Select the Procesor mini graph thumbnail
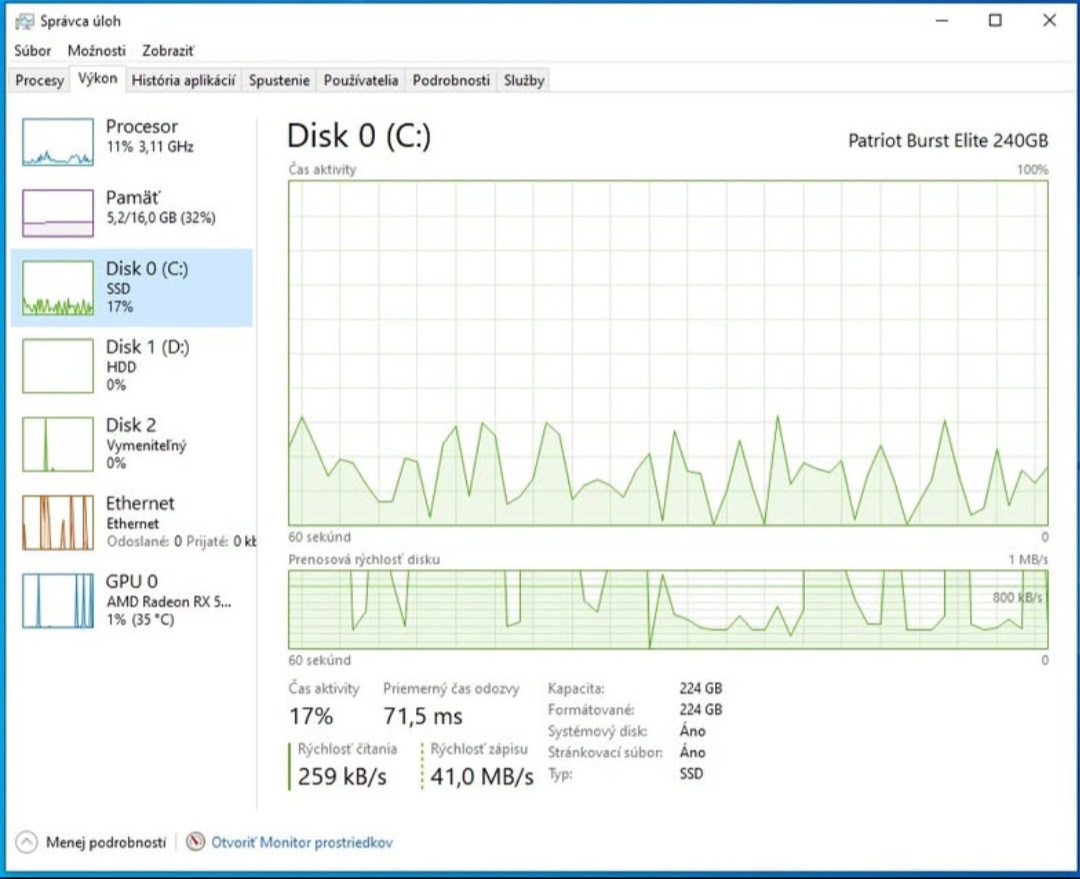The height and width of the screenshot is (879, 1080). pyautogui.click(x=57, y=141)
